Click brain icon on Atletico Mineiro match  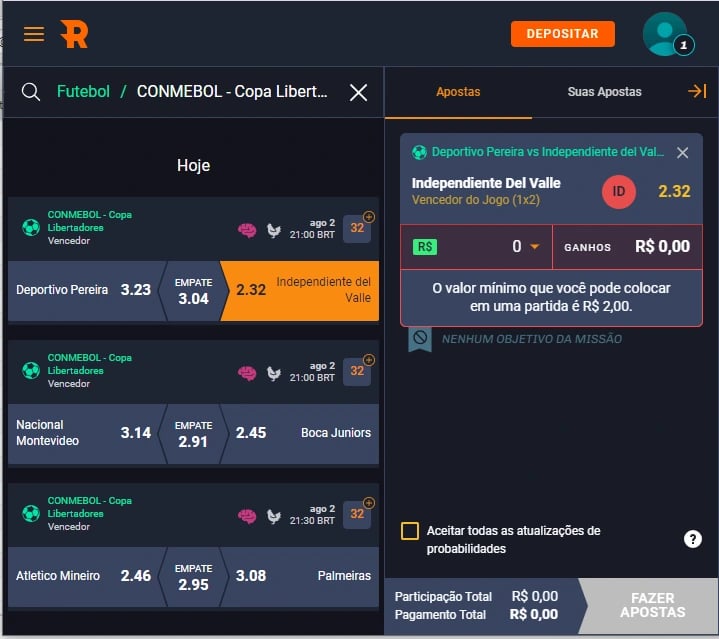point(247,516)
